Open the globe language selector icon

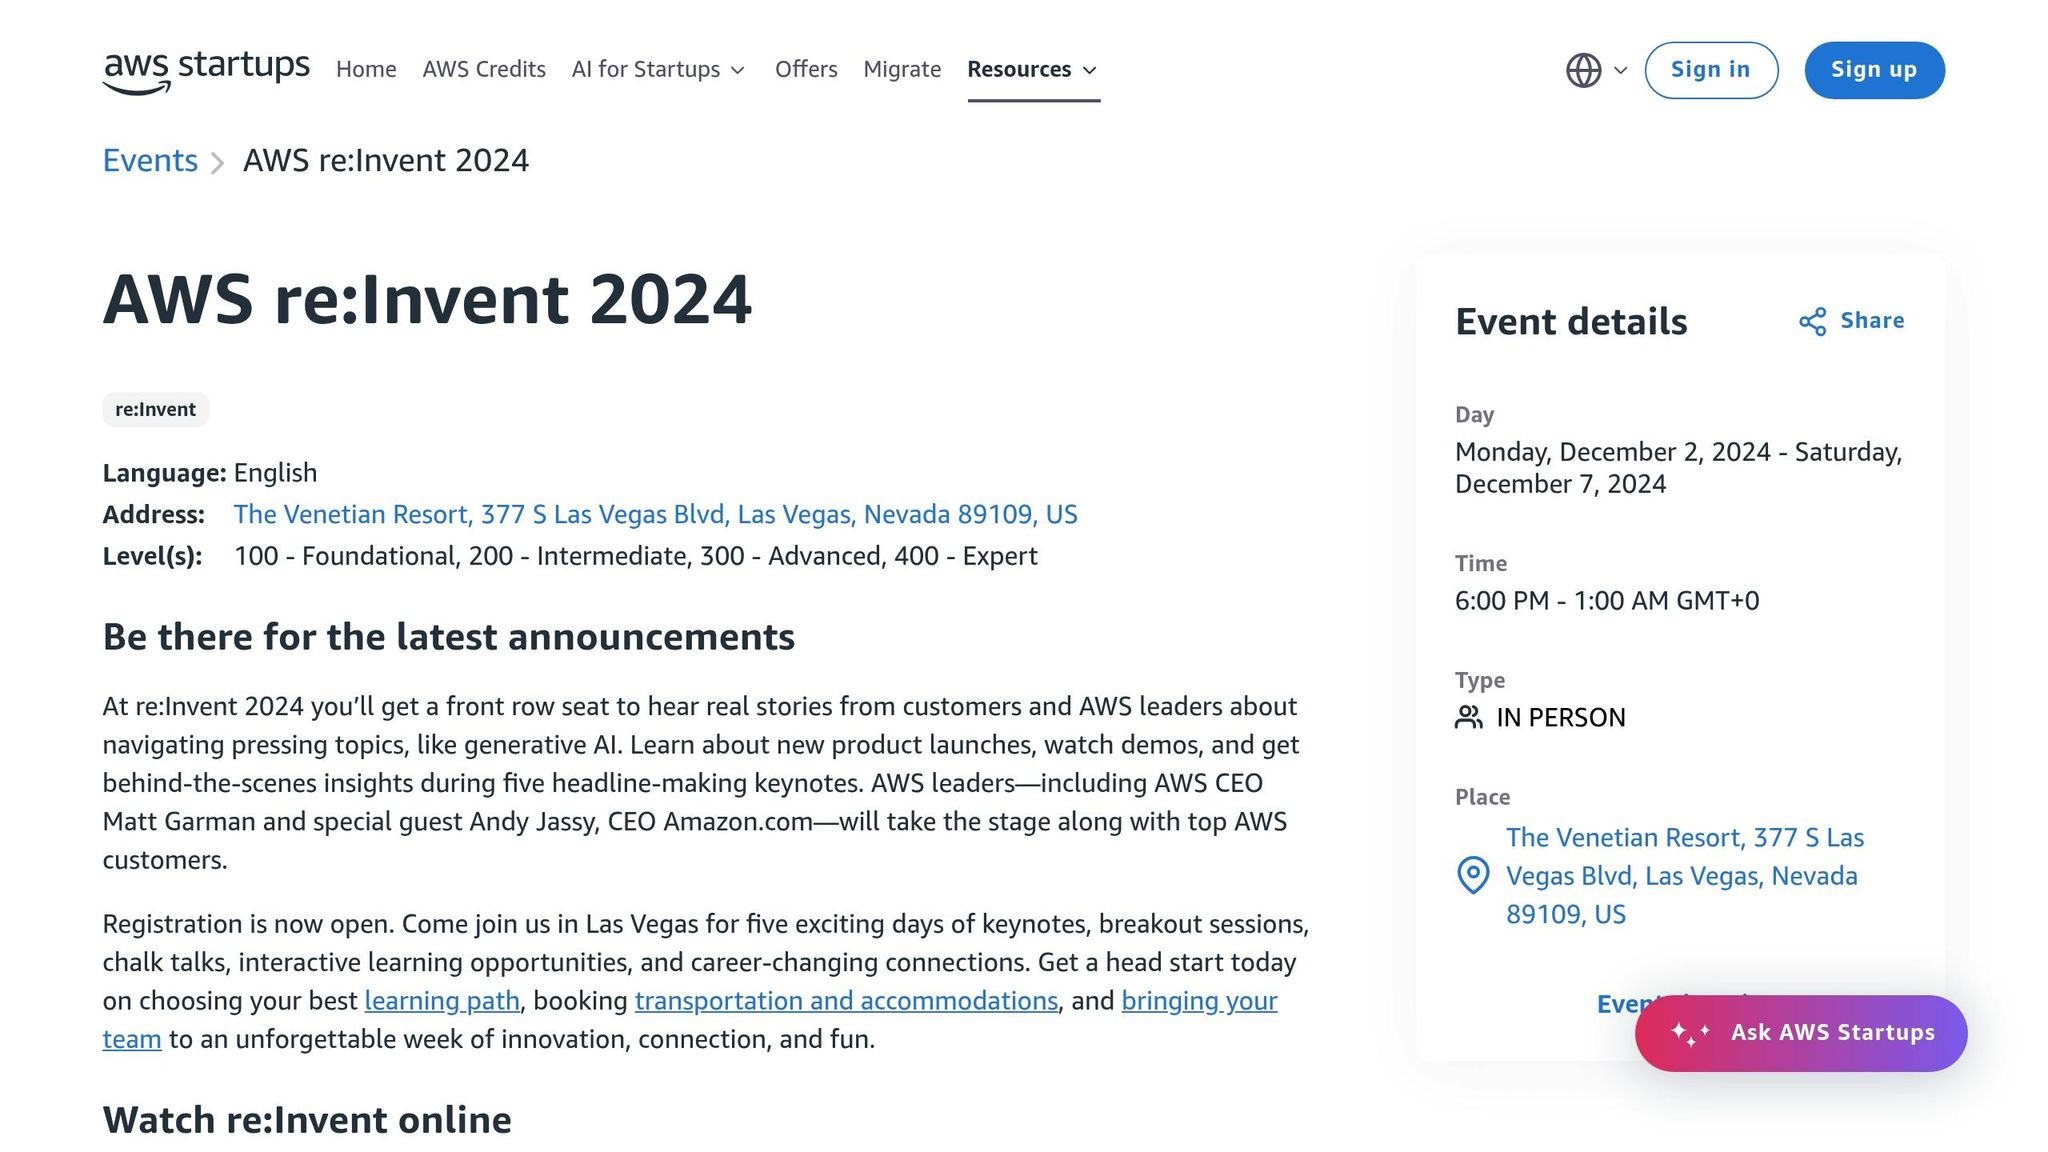[1583, 70]
